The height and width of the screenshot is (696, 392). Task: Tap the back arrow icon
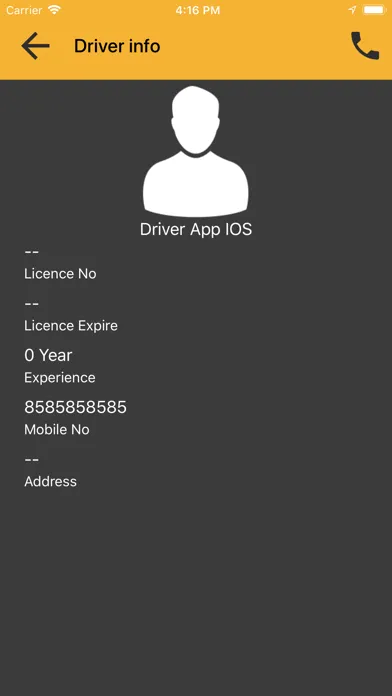pyautogui.click(x=36, y=46)
